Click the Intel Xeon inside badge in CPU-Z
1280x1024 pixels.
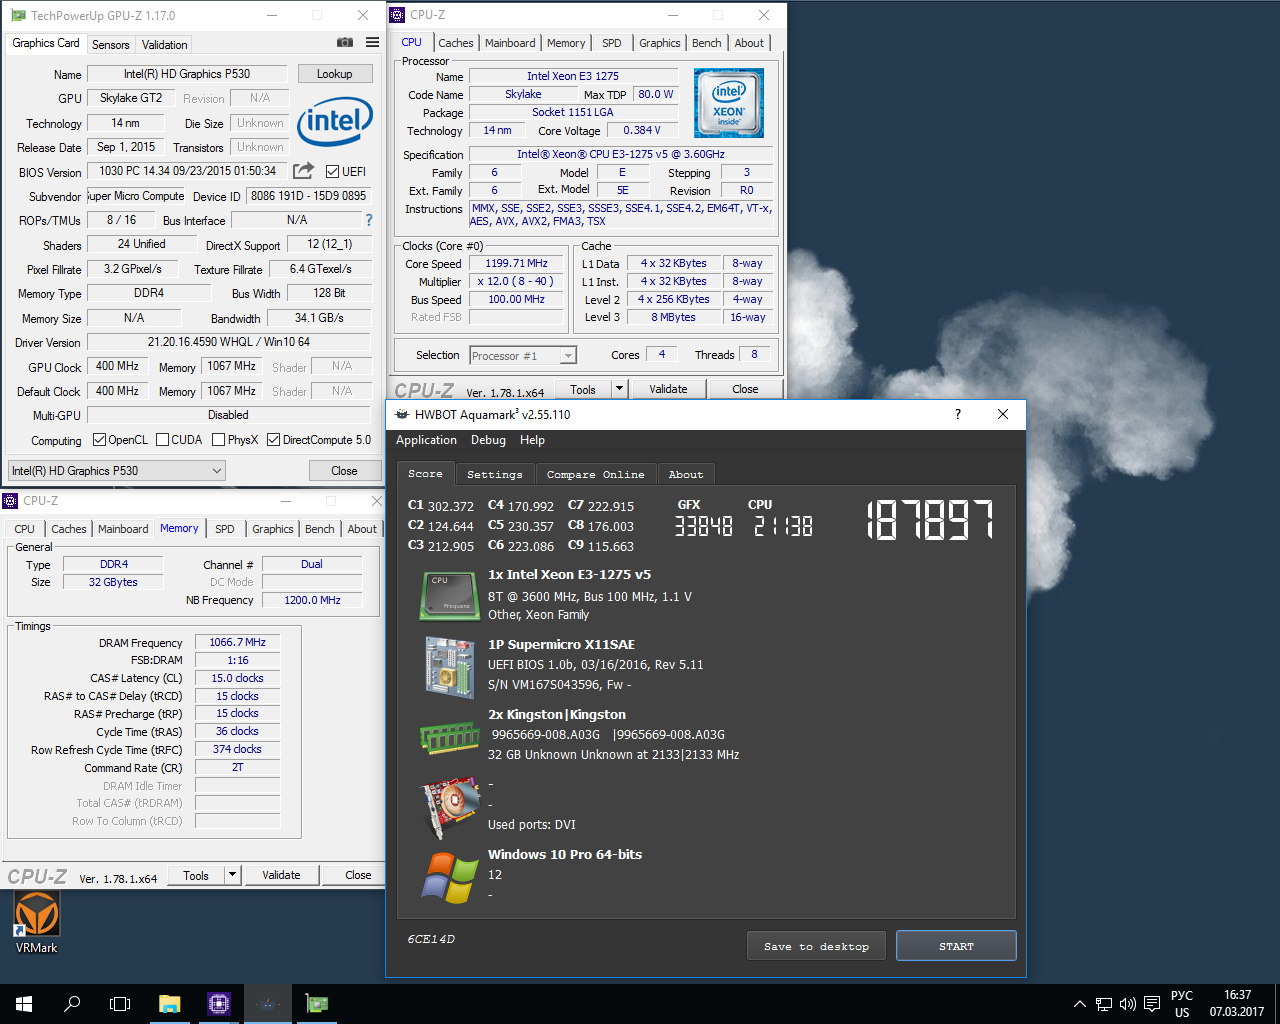729,103
